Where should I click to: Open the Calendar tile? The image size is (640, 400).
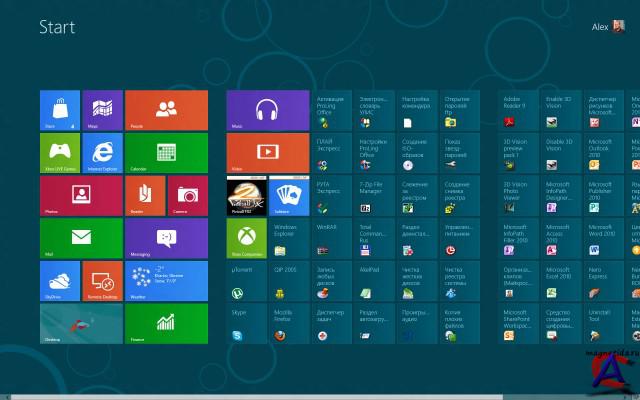click(167, 153)
